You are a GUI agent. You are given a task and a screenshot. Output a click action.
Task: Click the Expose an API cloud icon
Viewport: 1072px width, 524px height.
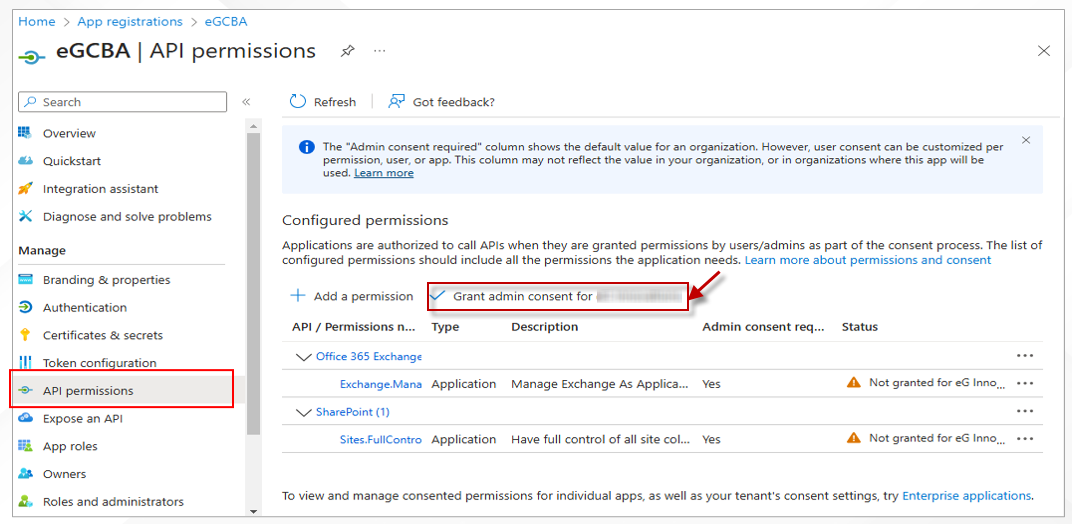click(25, 418)
